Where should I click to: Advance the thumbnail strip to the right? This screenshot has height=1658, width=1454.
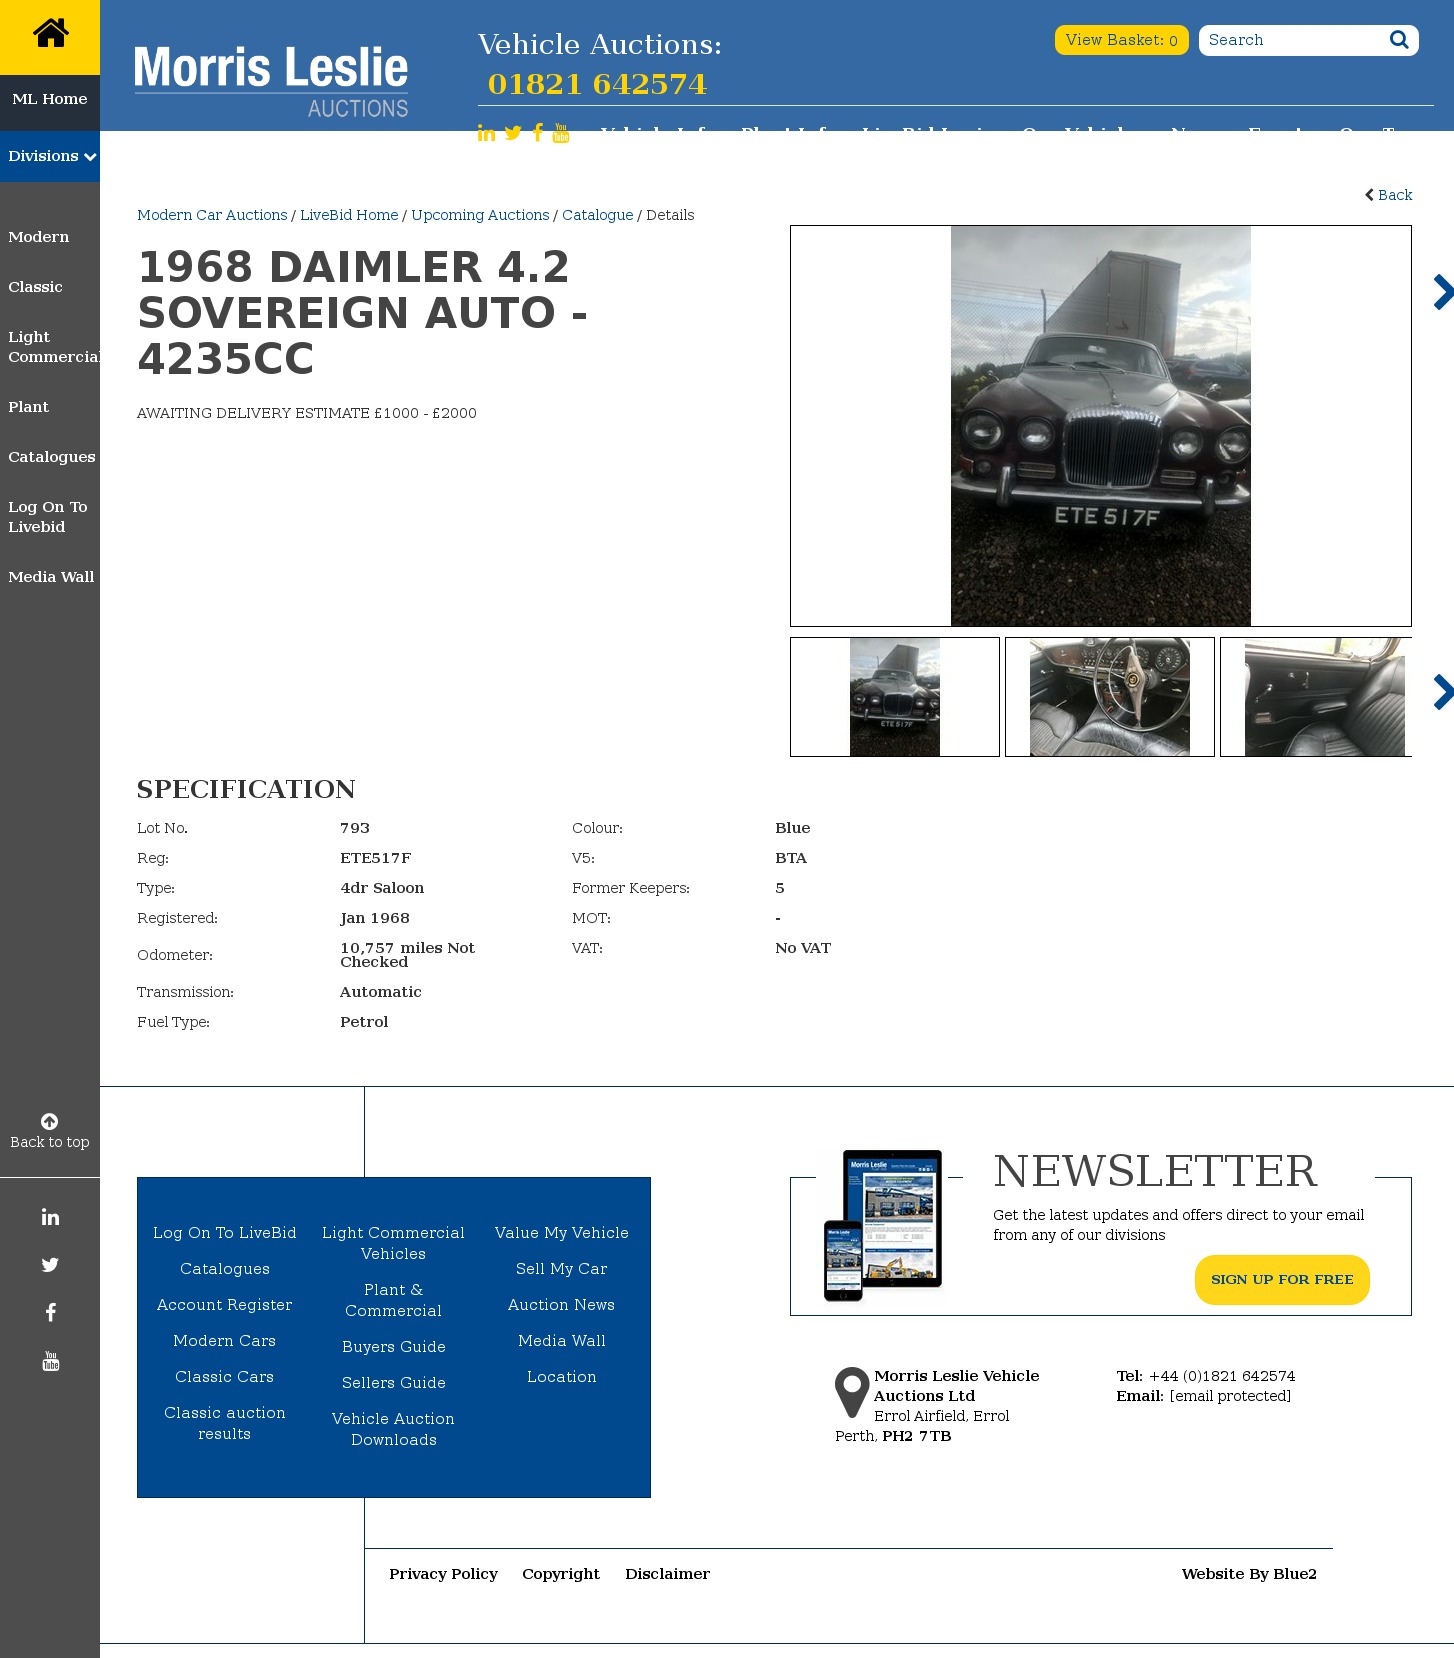pyautogui.click(x=1442, y=692)
